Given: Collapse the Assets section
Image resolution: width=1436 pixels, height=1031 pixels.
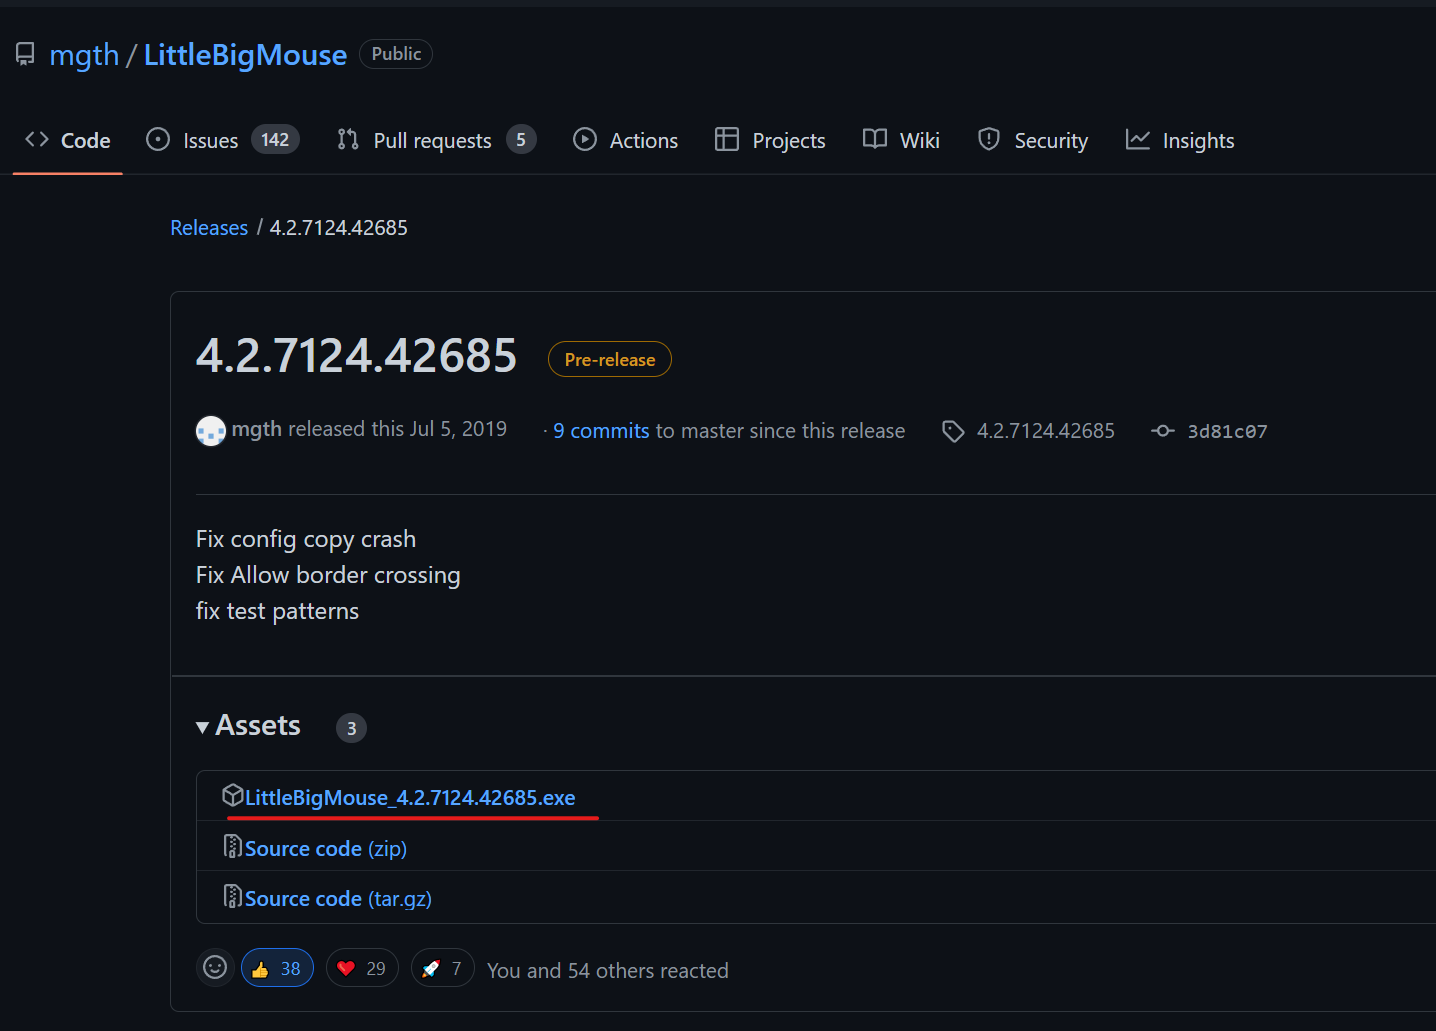Looking at the screenshot, I should (x=249, y=726).
